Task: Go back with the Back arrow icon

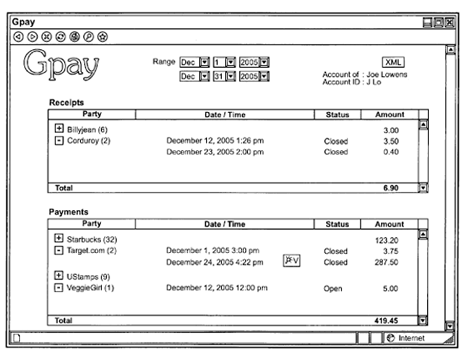Action: [18, 37]
